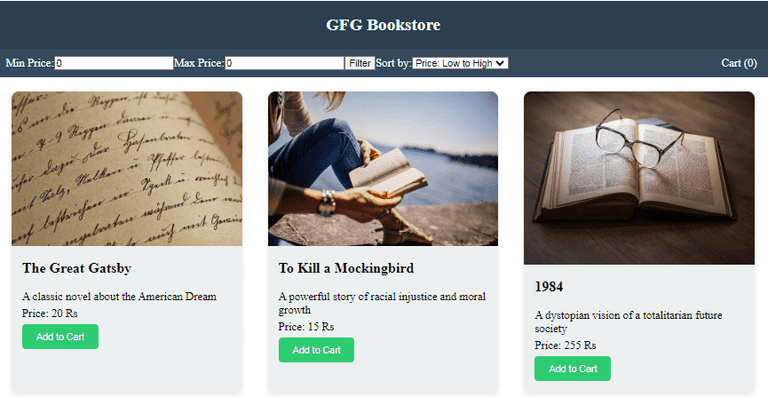Focus the Max Price input field
This screenshot has height=397, width=768.
[285, 63]
